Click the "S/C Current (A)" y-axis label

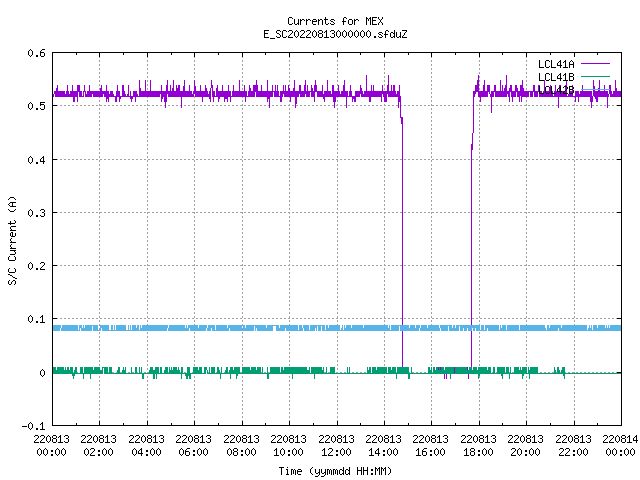[x=13, y=240]
